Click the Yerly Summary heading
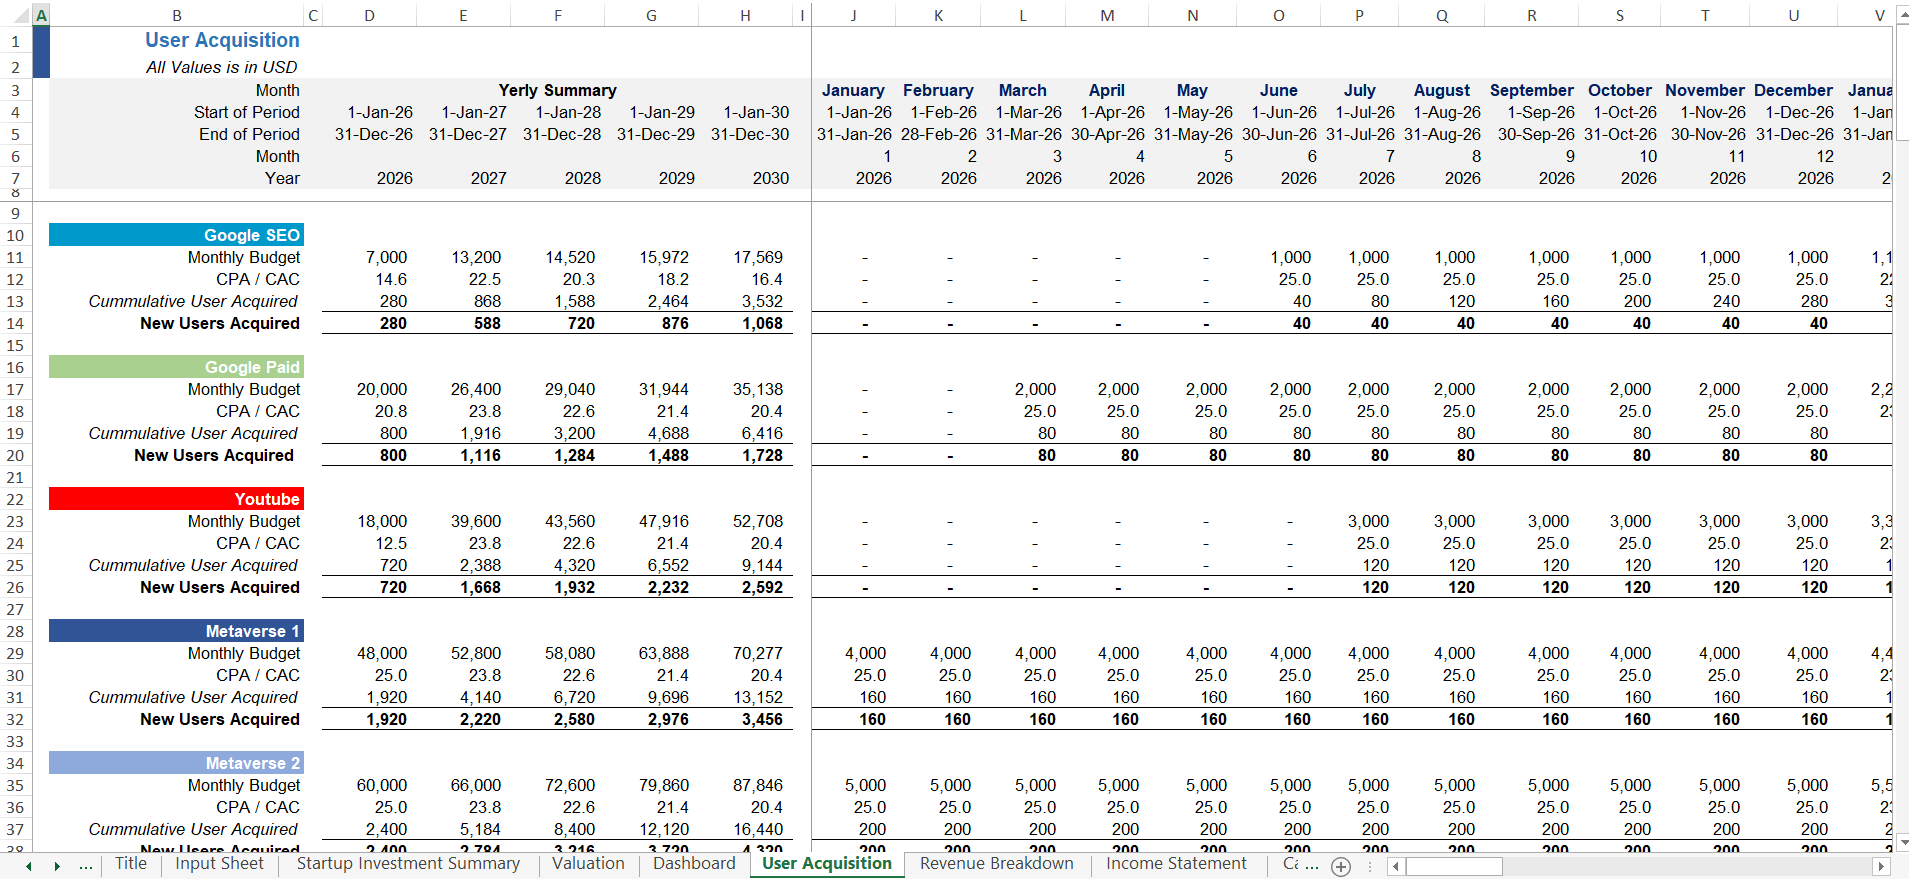Viewport: 1909px width, 879px height. pos(557,90)
